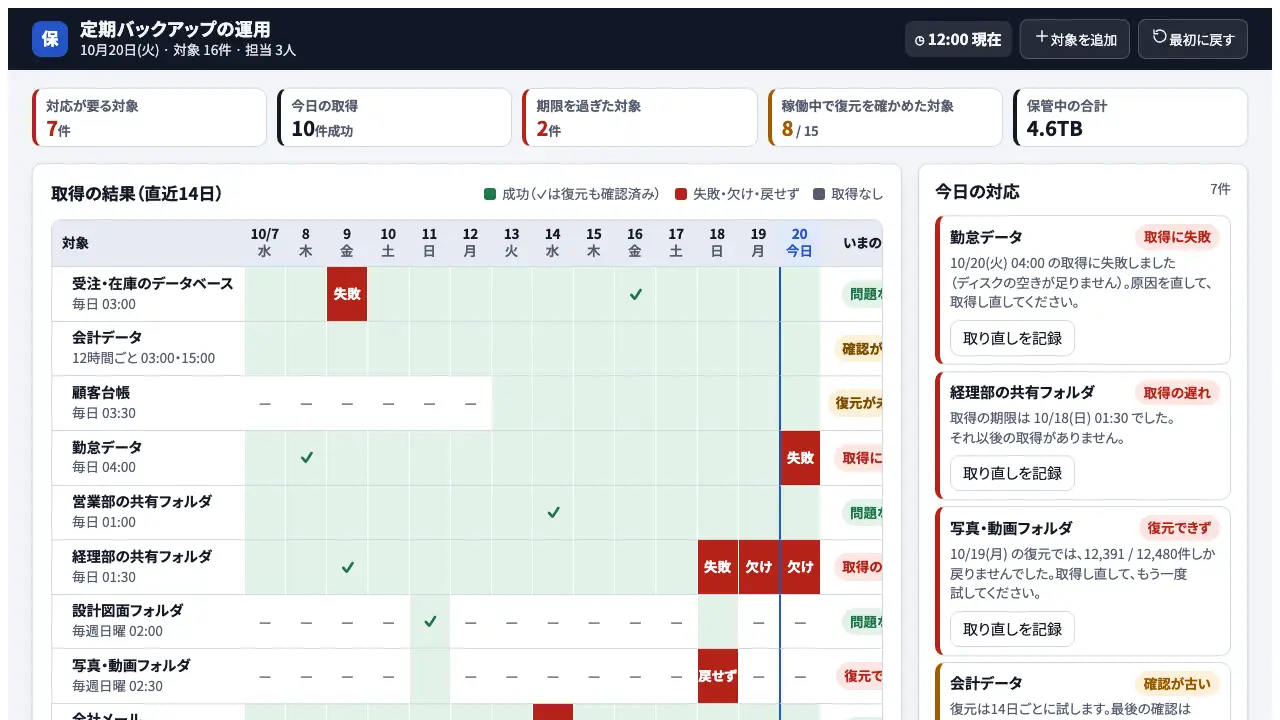
Task: Select the 営業部の共有フォルダ row label
Action: 142,502
